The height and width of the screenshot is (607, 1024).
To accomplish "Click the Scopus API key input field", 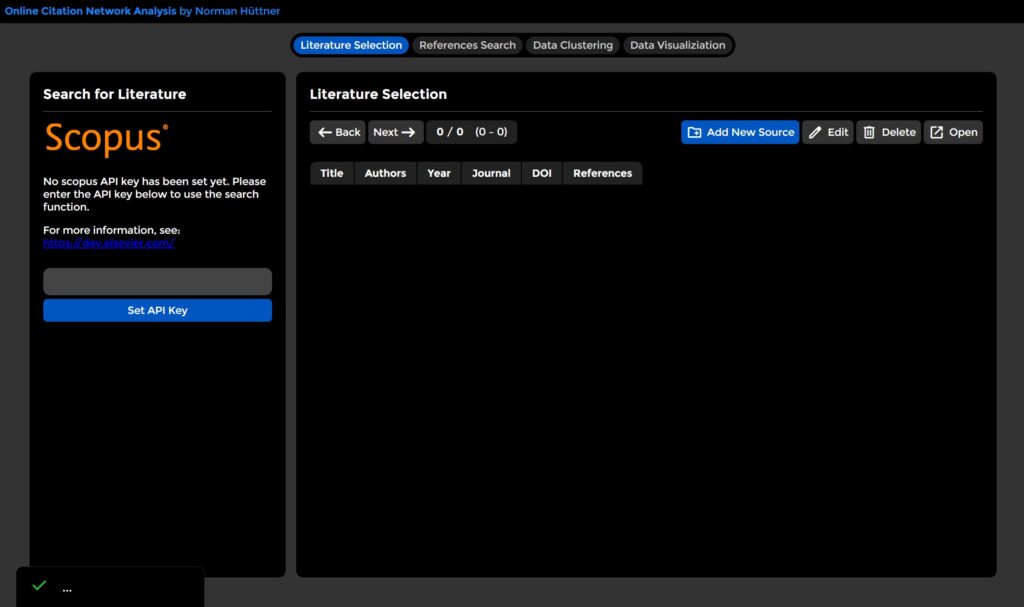I will [x=157, y=281].
